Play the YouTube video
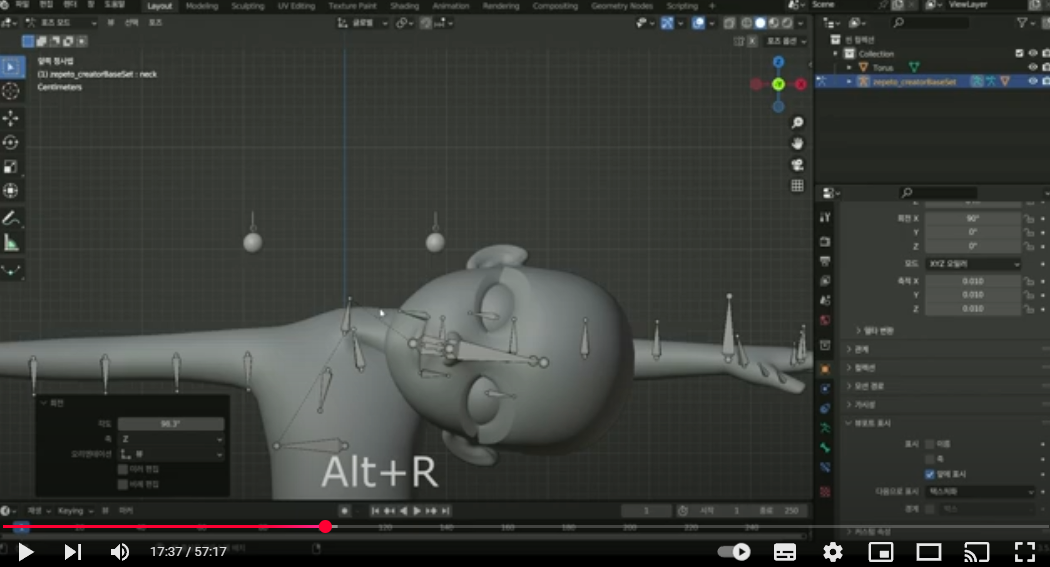Image resolution: width=1050 pixels, height=567 pixels. coord(25,552)
